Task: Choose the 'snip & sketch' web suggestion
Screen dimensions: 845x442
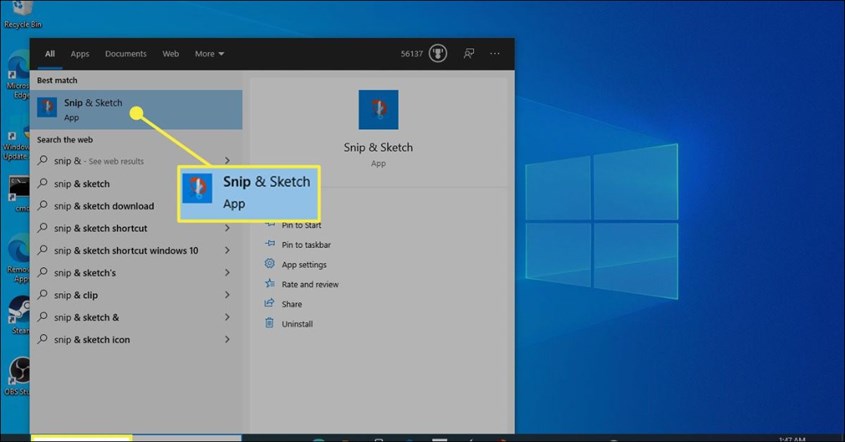Action: (81, 184)
